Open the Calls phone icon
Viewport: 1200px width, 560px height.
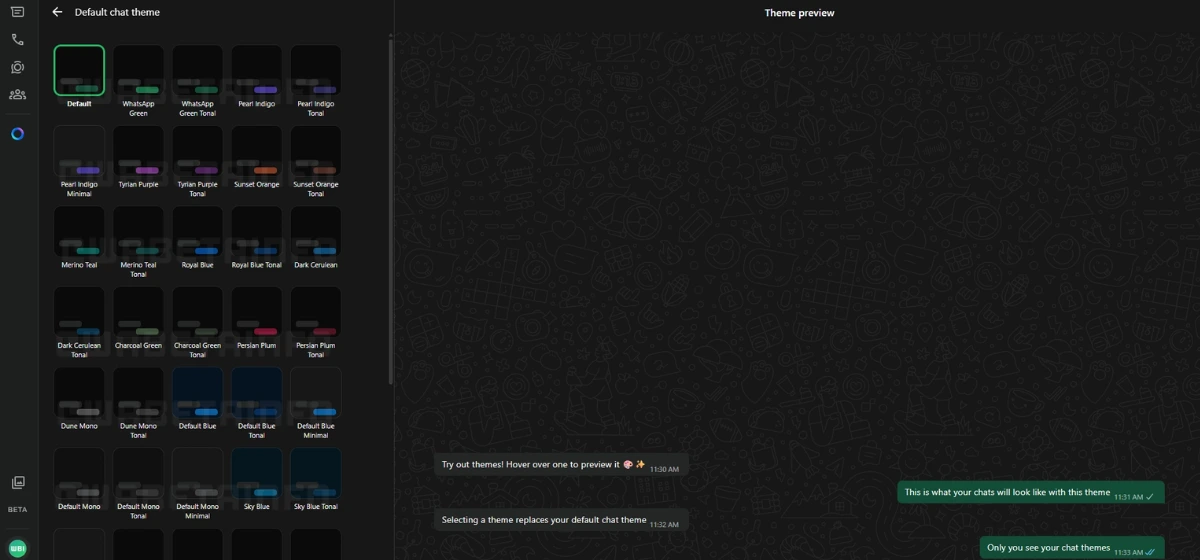(17, 40)
